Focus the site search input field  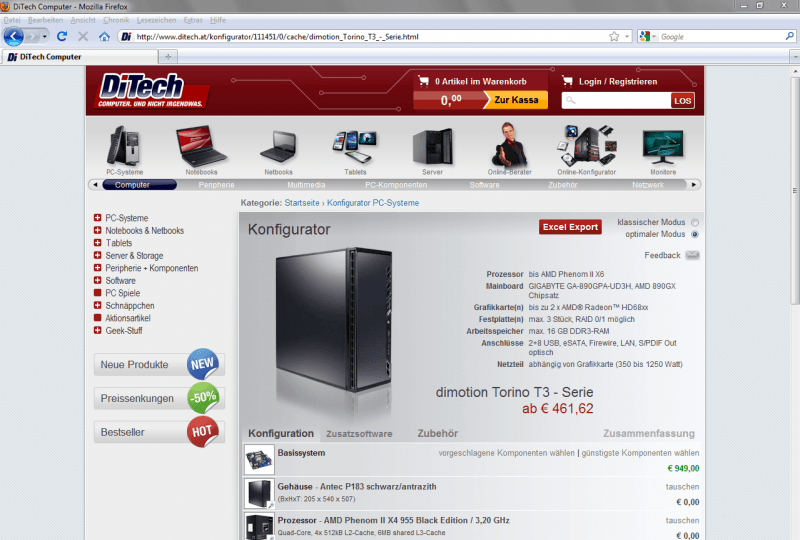click(616, 101)
